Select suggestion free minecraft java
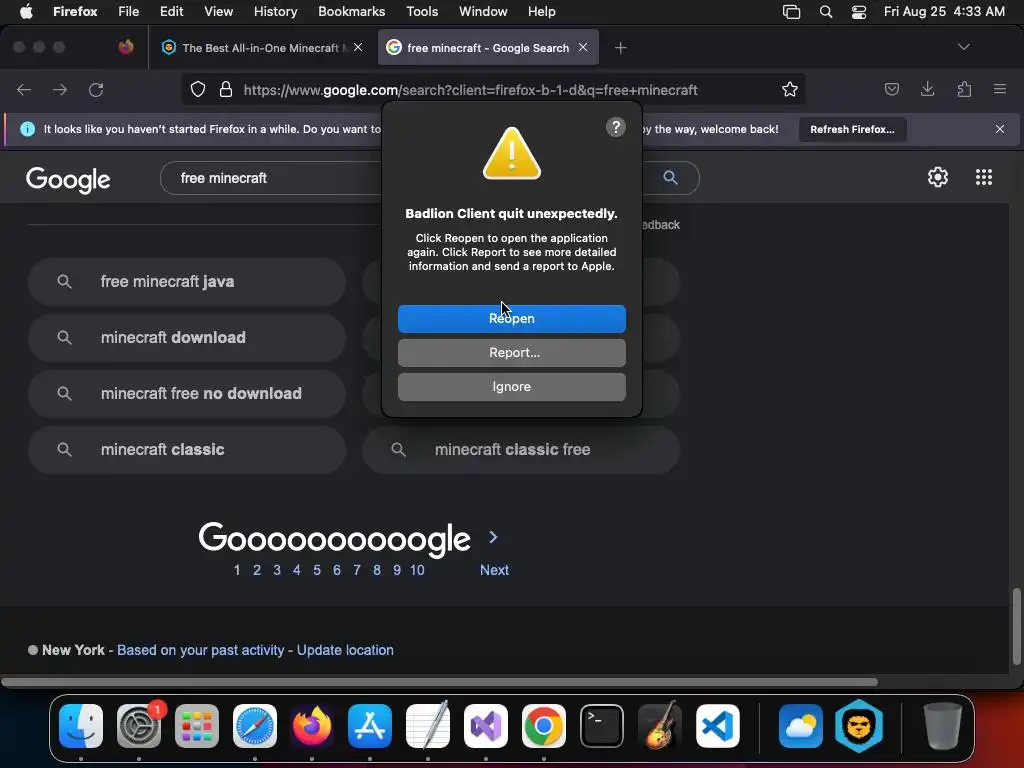 pos(186,281)
